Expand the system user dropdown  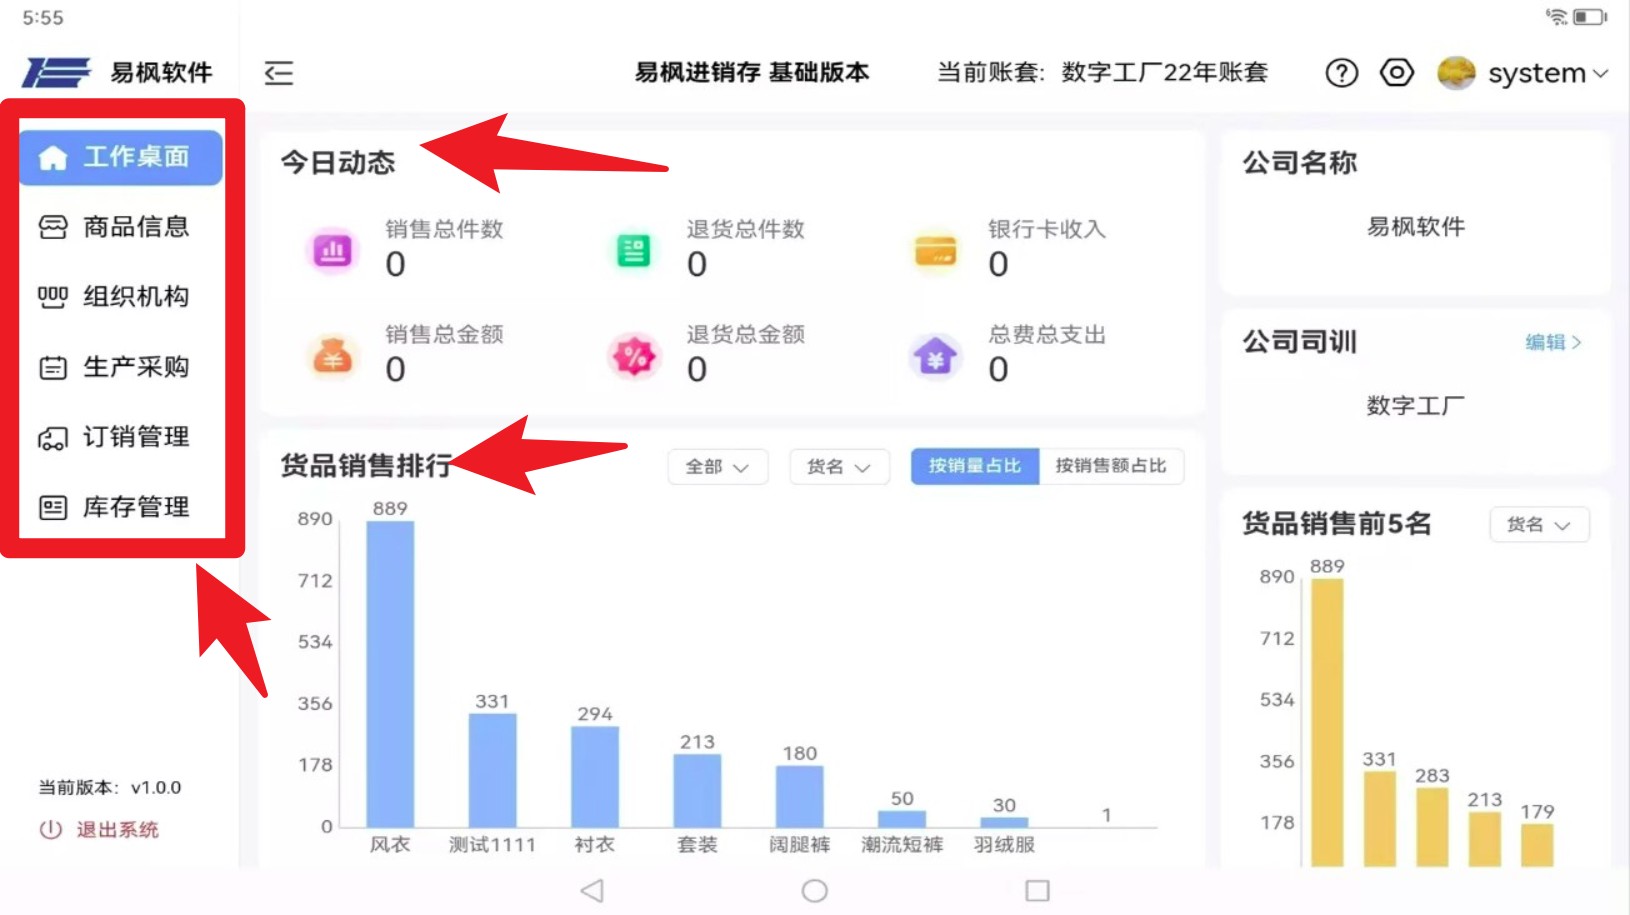pyautogui.click(x=1600, y=73)
